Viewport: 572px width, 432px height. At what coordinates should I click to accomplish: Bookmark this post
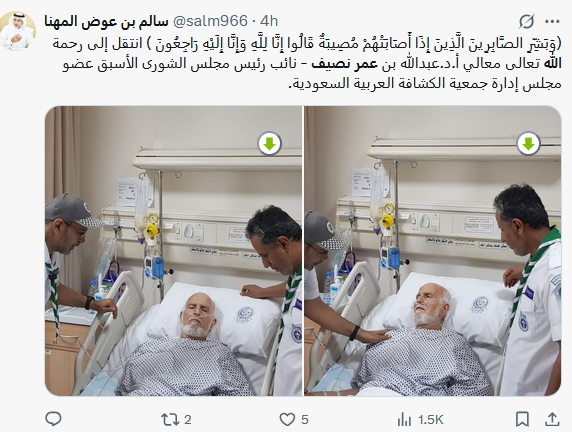pos(522,419)
